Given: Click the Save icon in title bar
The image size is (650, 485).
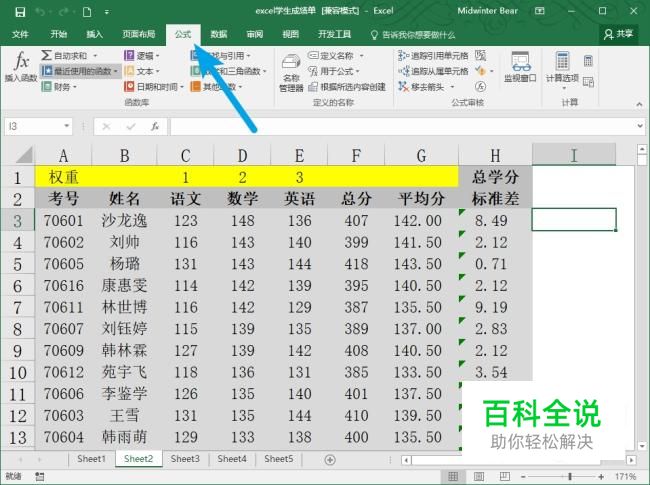Looking at the screenshot, I should [20, 12].
